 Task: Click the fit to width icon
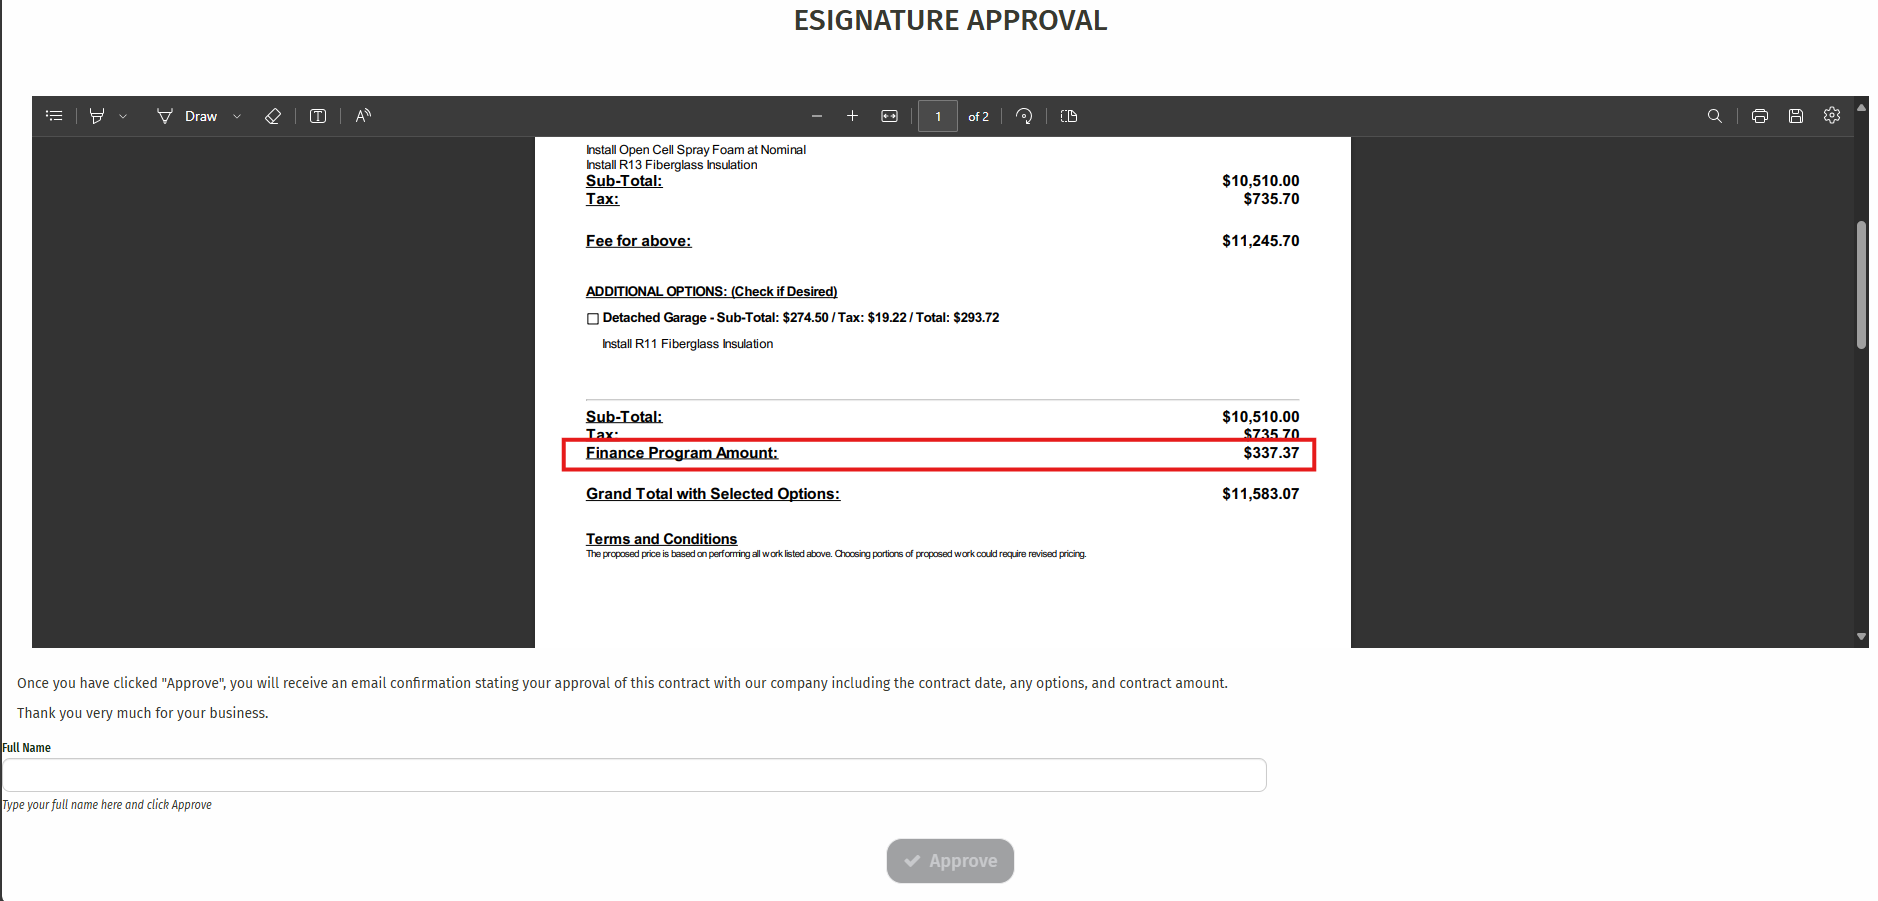tap(889, 116)
